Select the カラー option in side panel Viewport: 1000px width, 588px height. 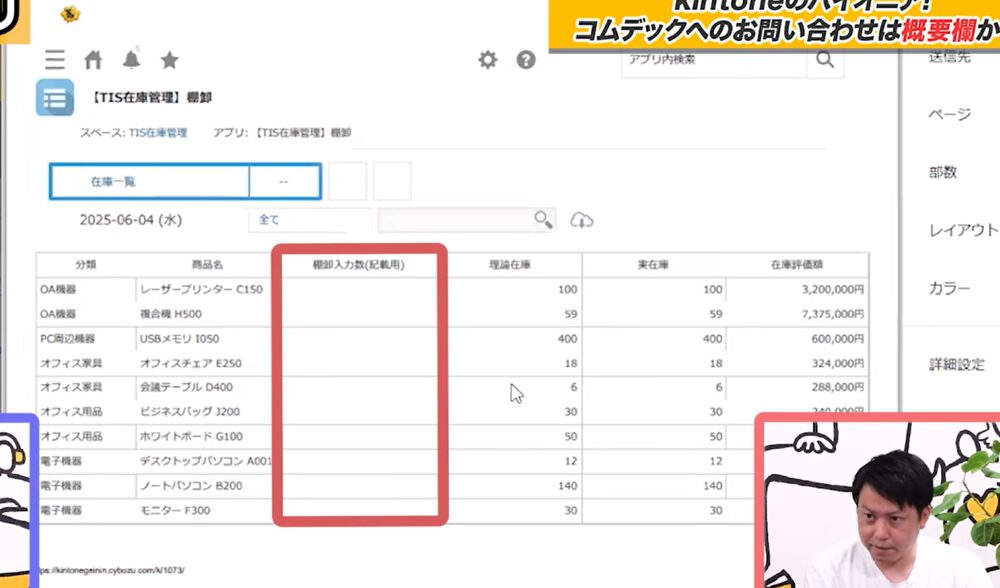948,288
